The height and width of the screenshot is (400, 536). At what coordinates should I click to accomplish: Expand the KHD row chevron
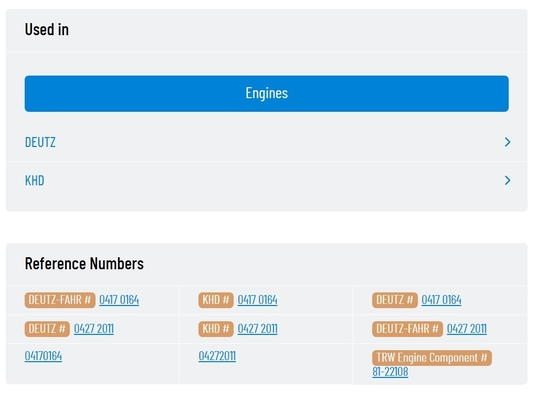tap(507, 180)
